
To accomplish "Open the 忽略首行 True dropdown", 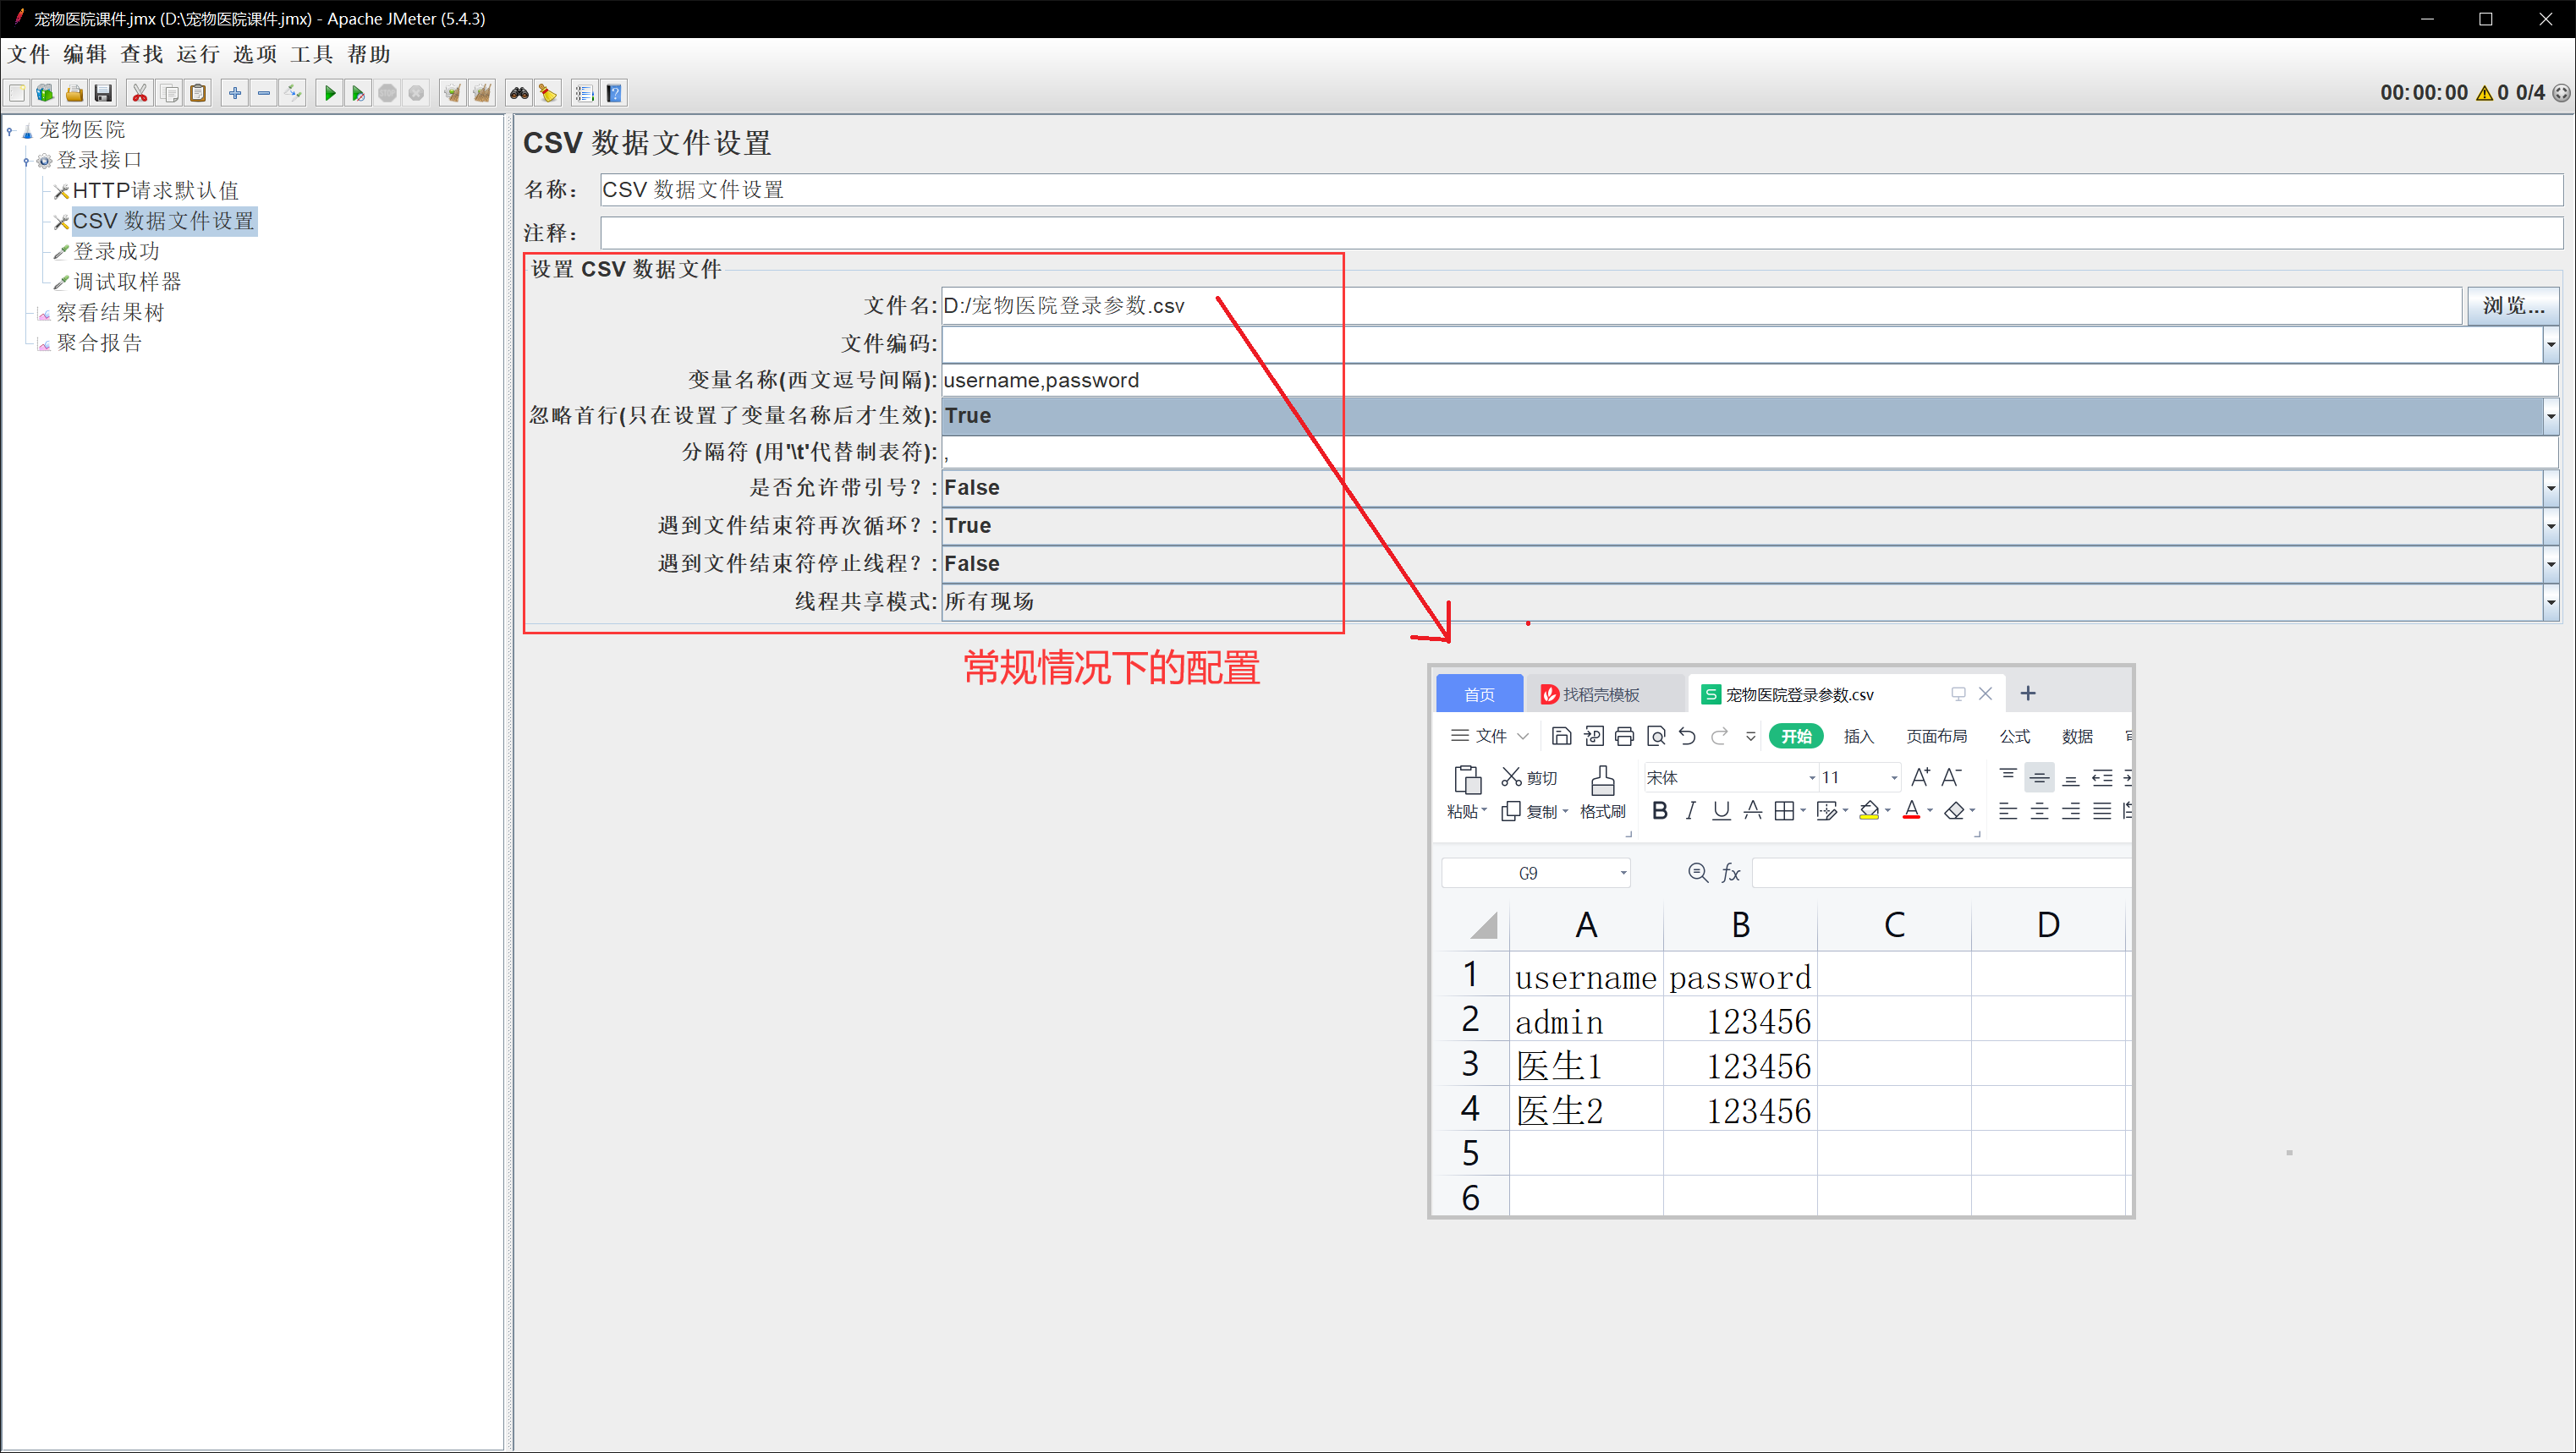I will click(2550, 416).
